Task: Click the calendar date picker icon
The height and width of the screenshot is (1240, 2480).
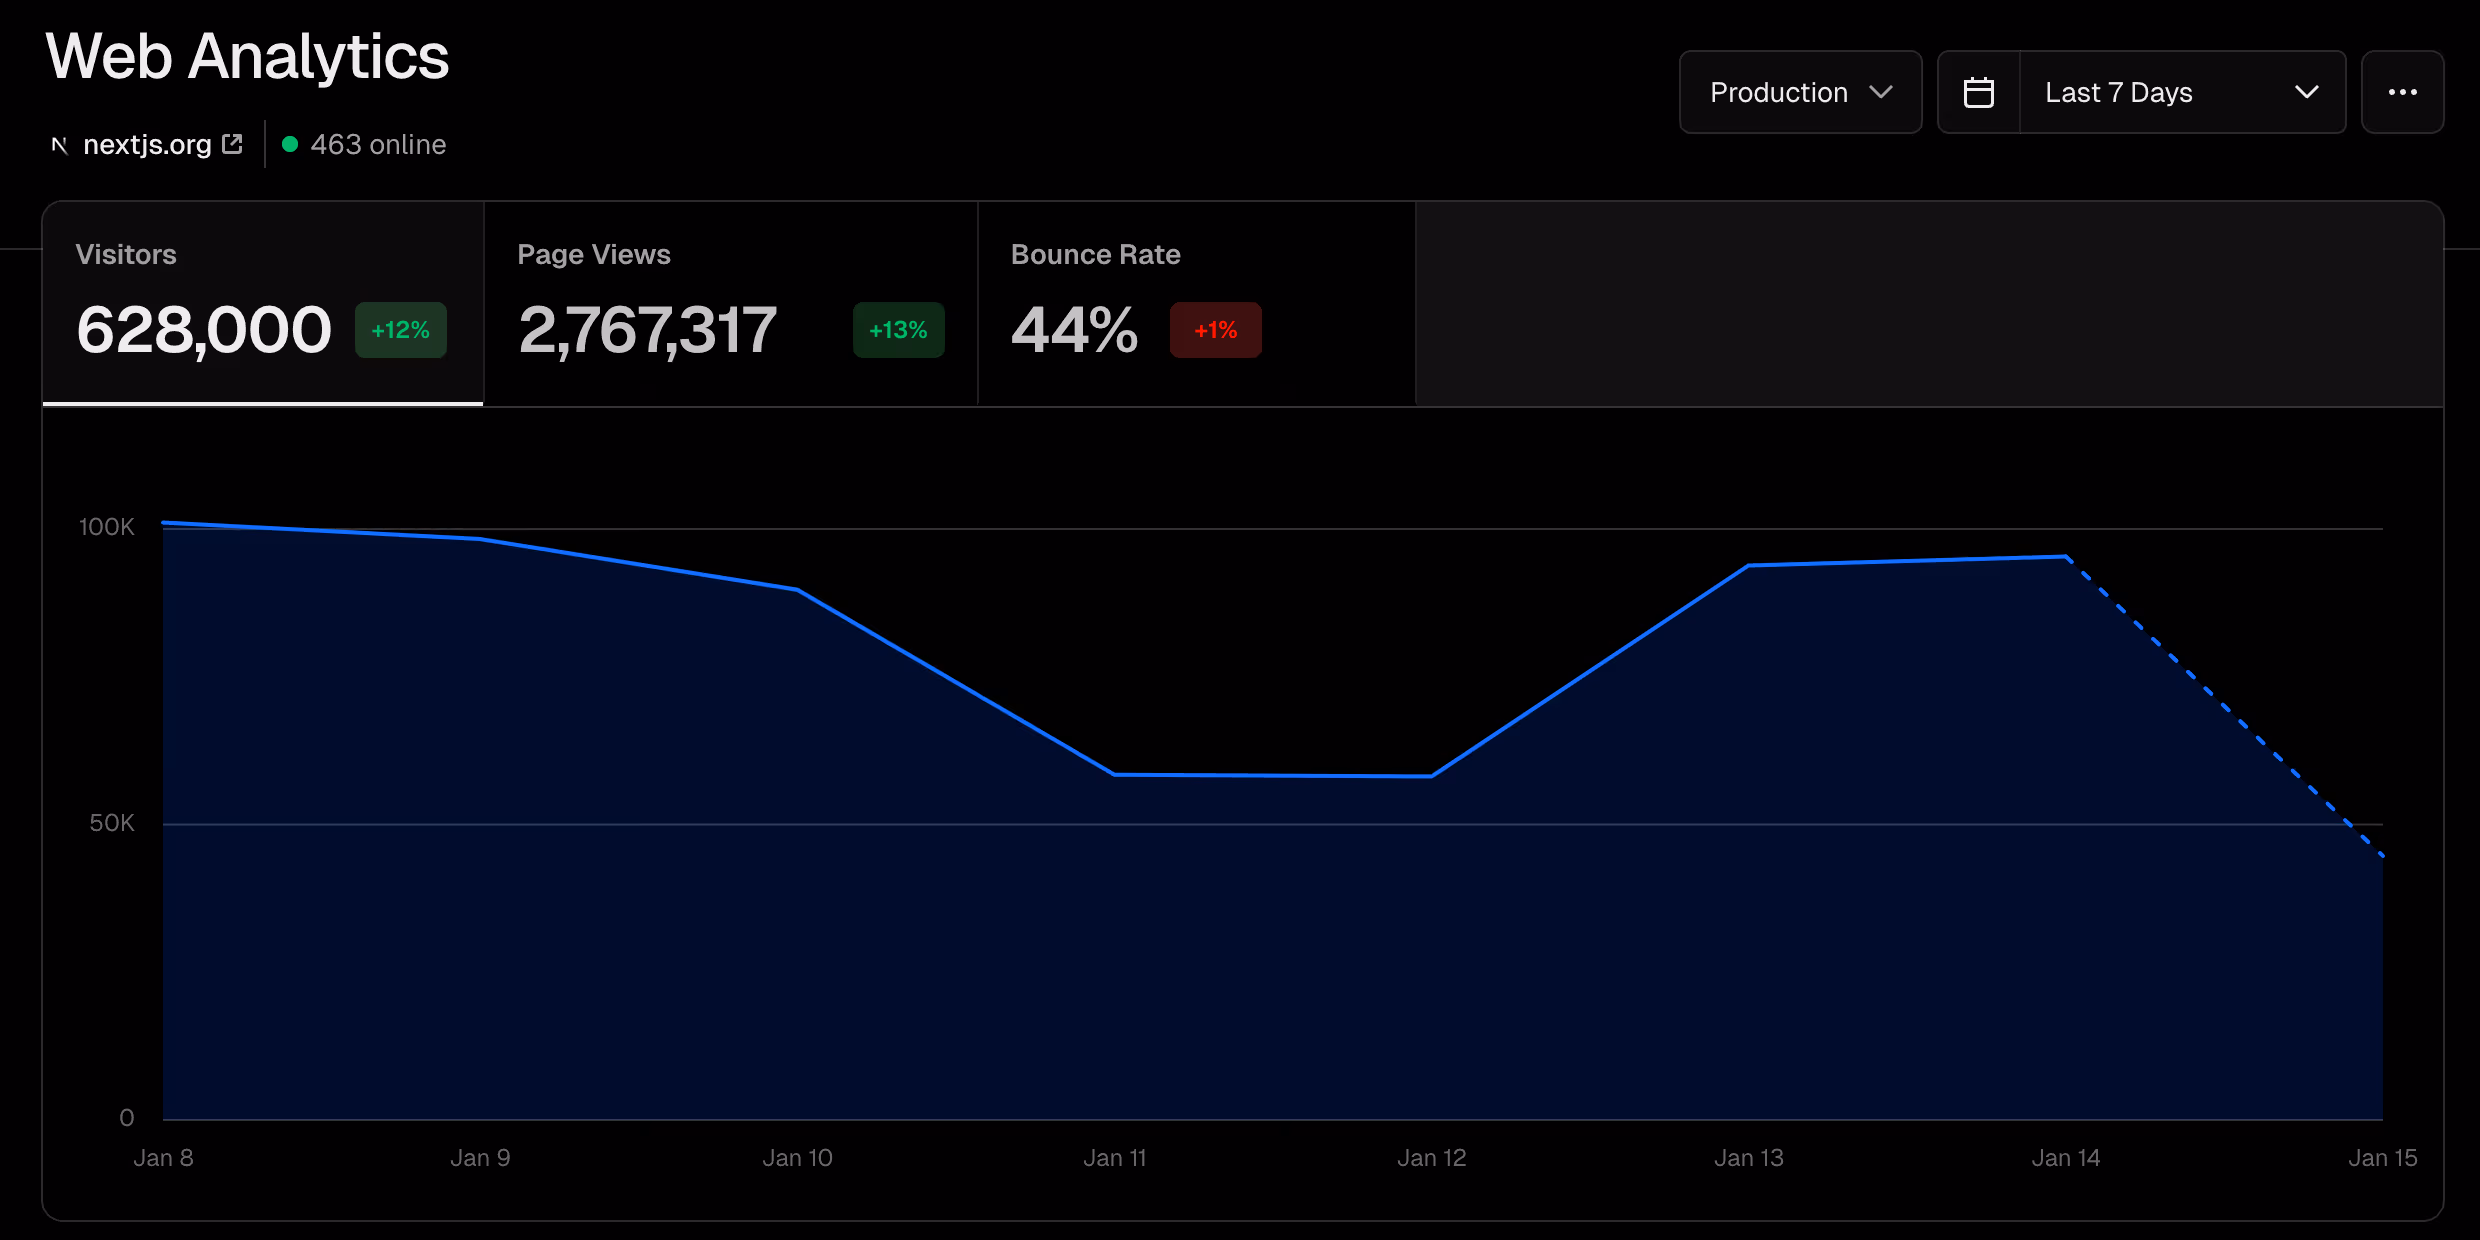Action: [1980, 91]
